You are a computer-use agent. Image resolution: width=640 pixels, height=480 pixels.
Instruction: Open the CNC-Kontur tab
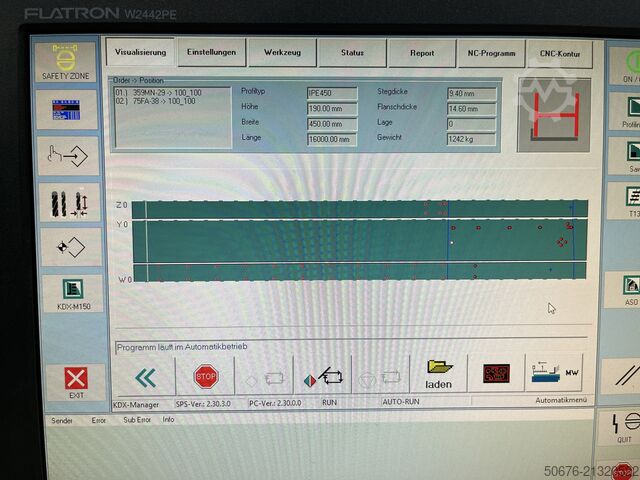(560, 53)
